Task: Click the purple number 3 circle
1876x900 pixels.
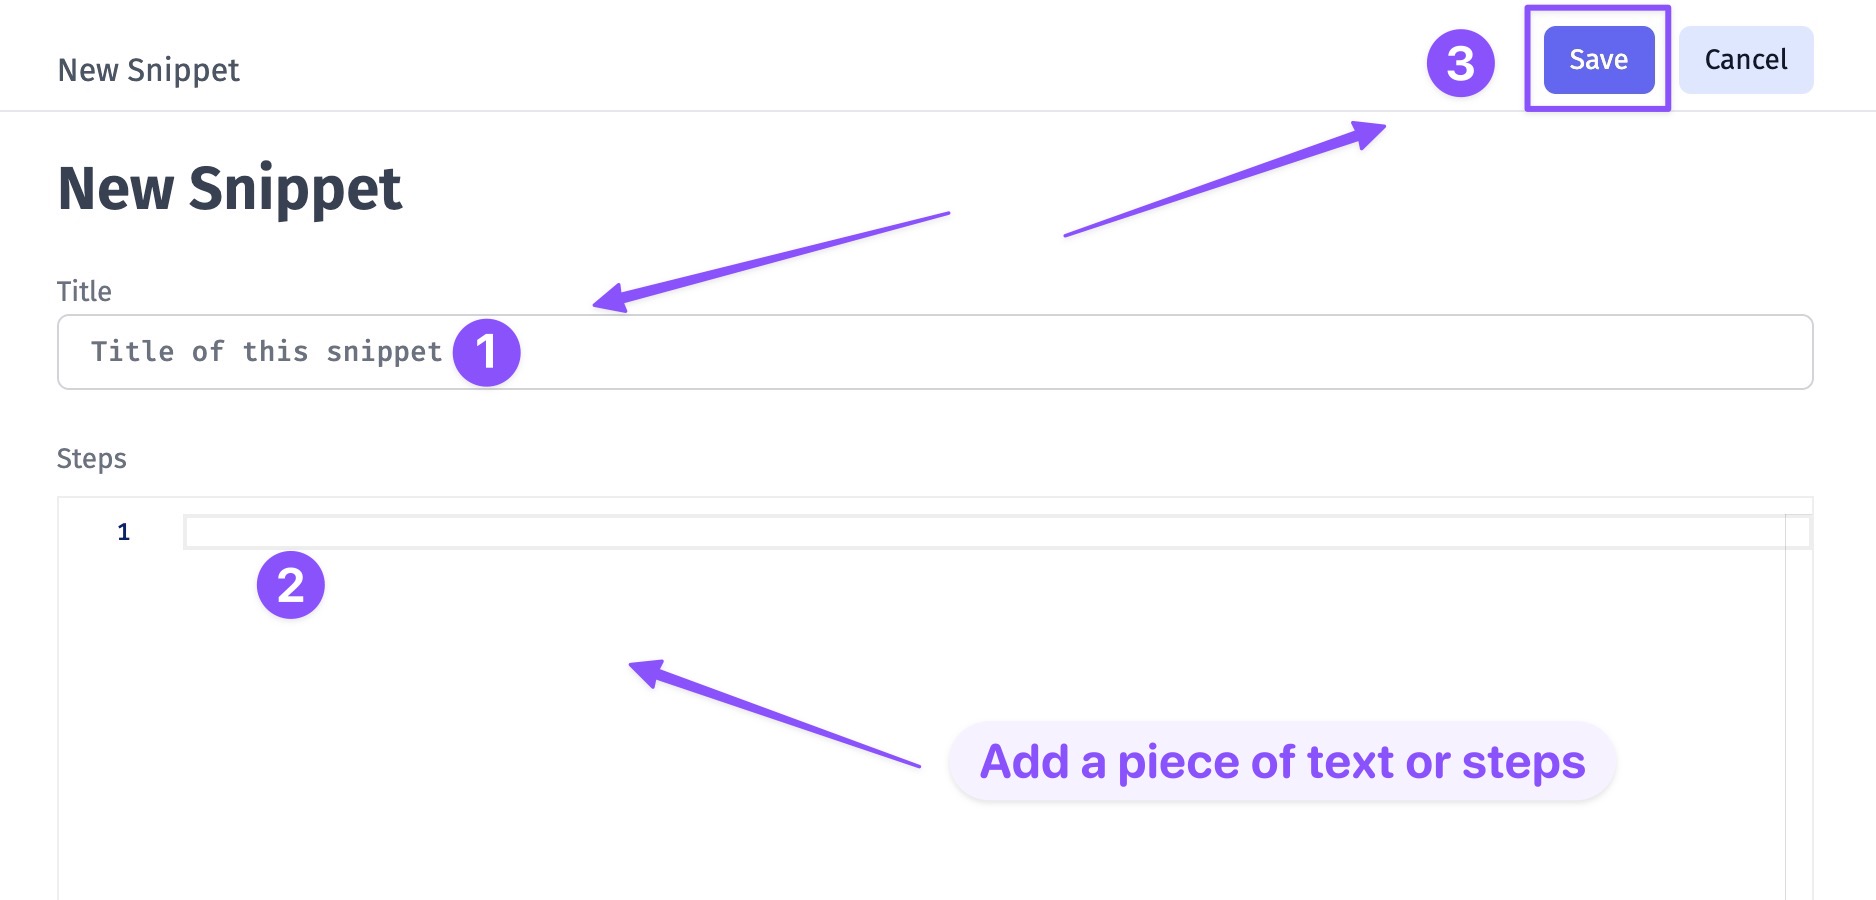Action: coord(1460,63)
